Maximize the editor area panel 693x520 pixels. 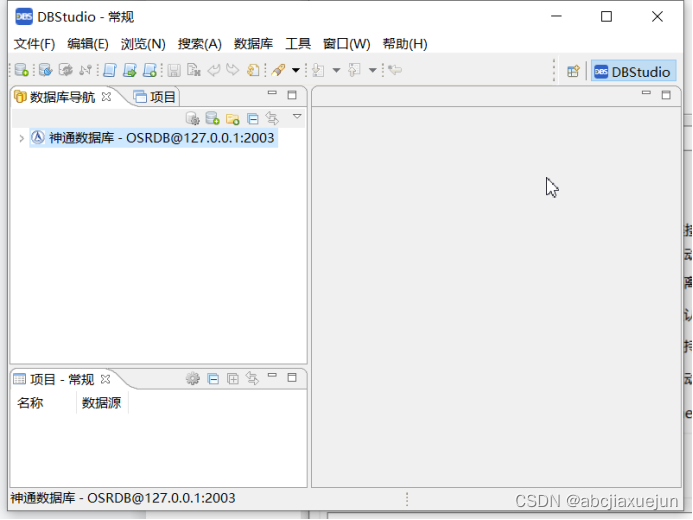[x=666, y=95]
